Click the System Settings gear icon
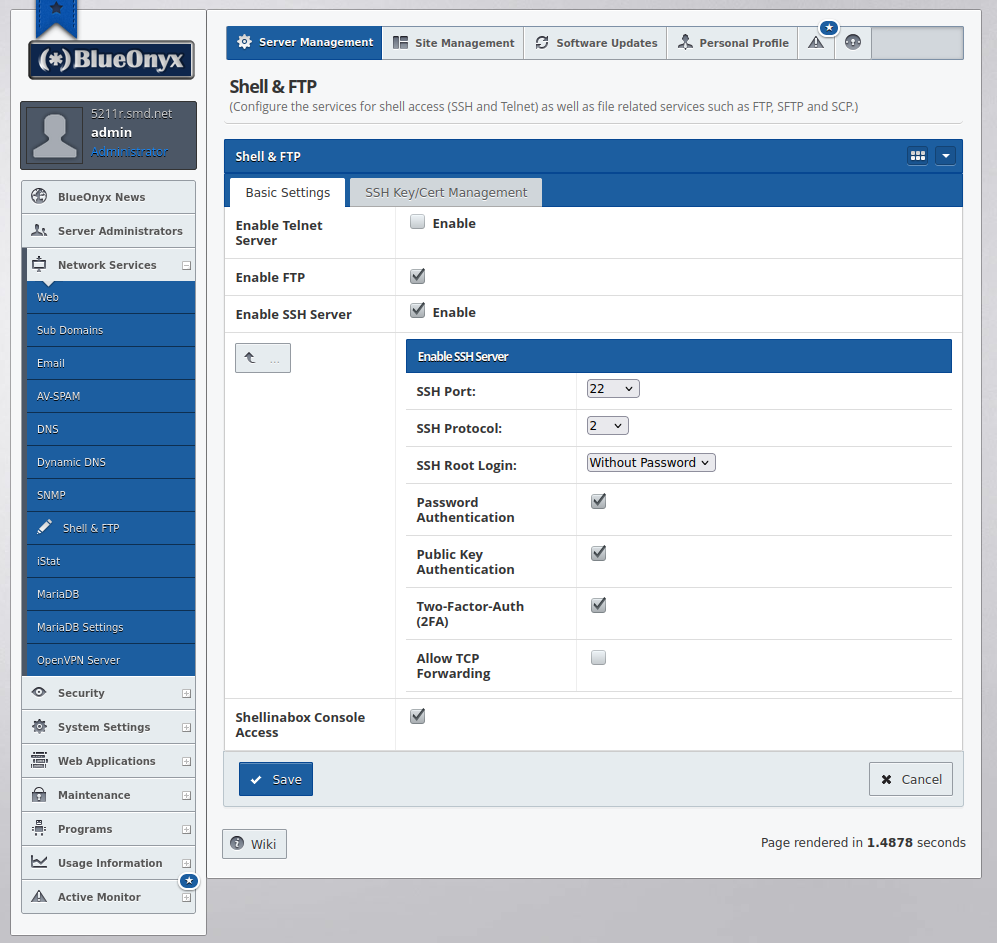The width and height of the screenshot is (997, 943). (39, 726)
